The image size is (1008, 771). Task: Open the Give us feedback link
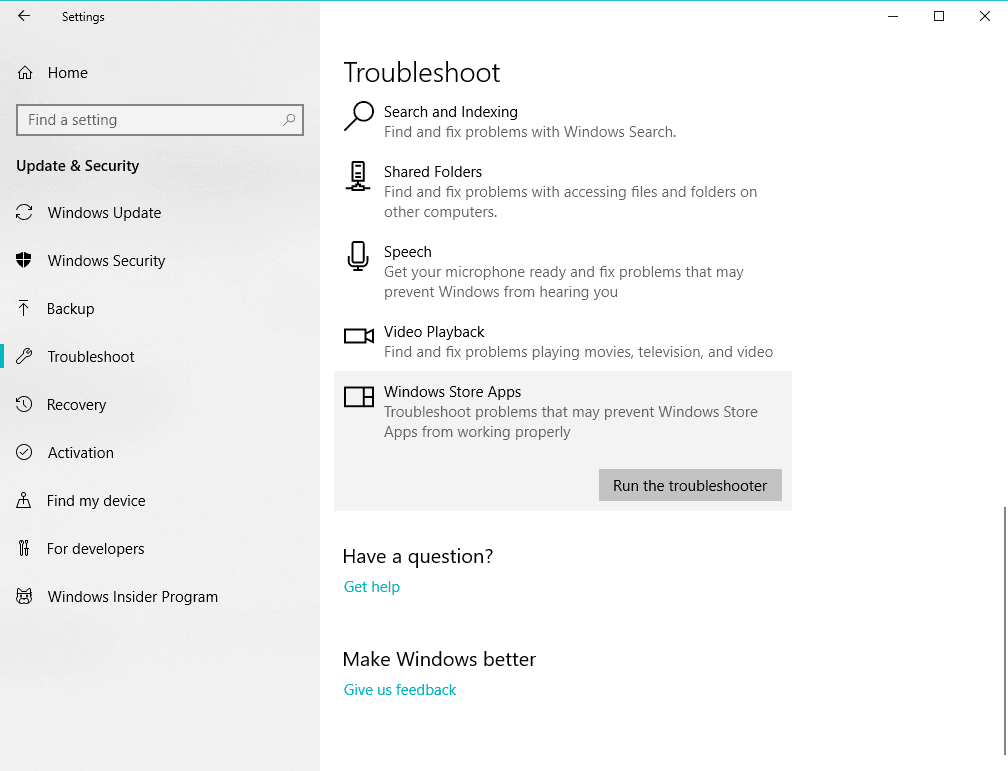400,689
